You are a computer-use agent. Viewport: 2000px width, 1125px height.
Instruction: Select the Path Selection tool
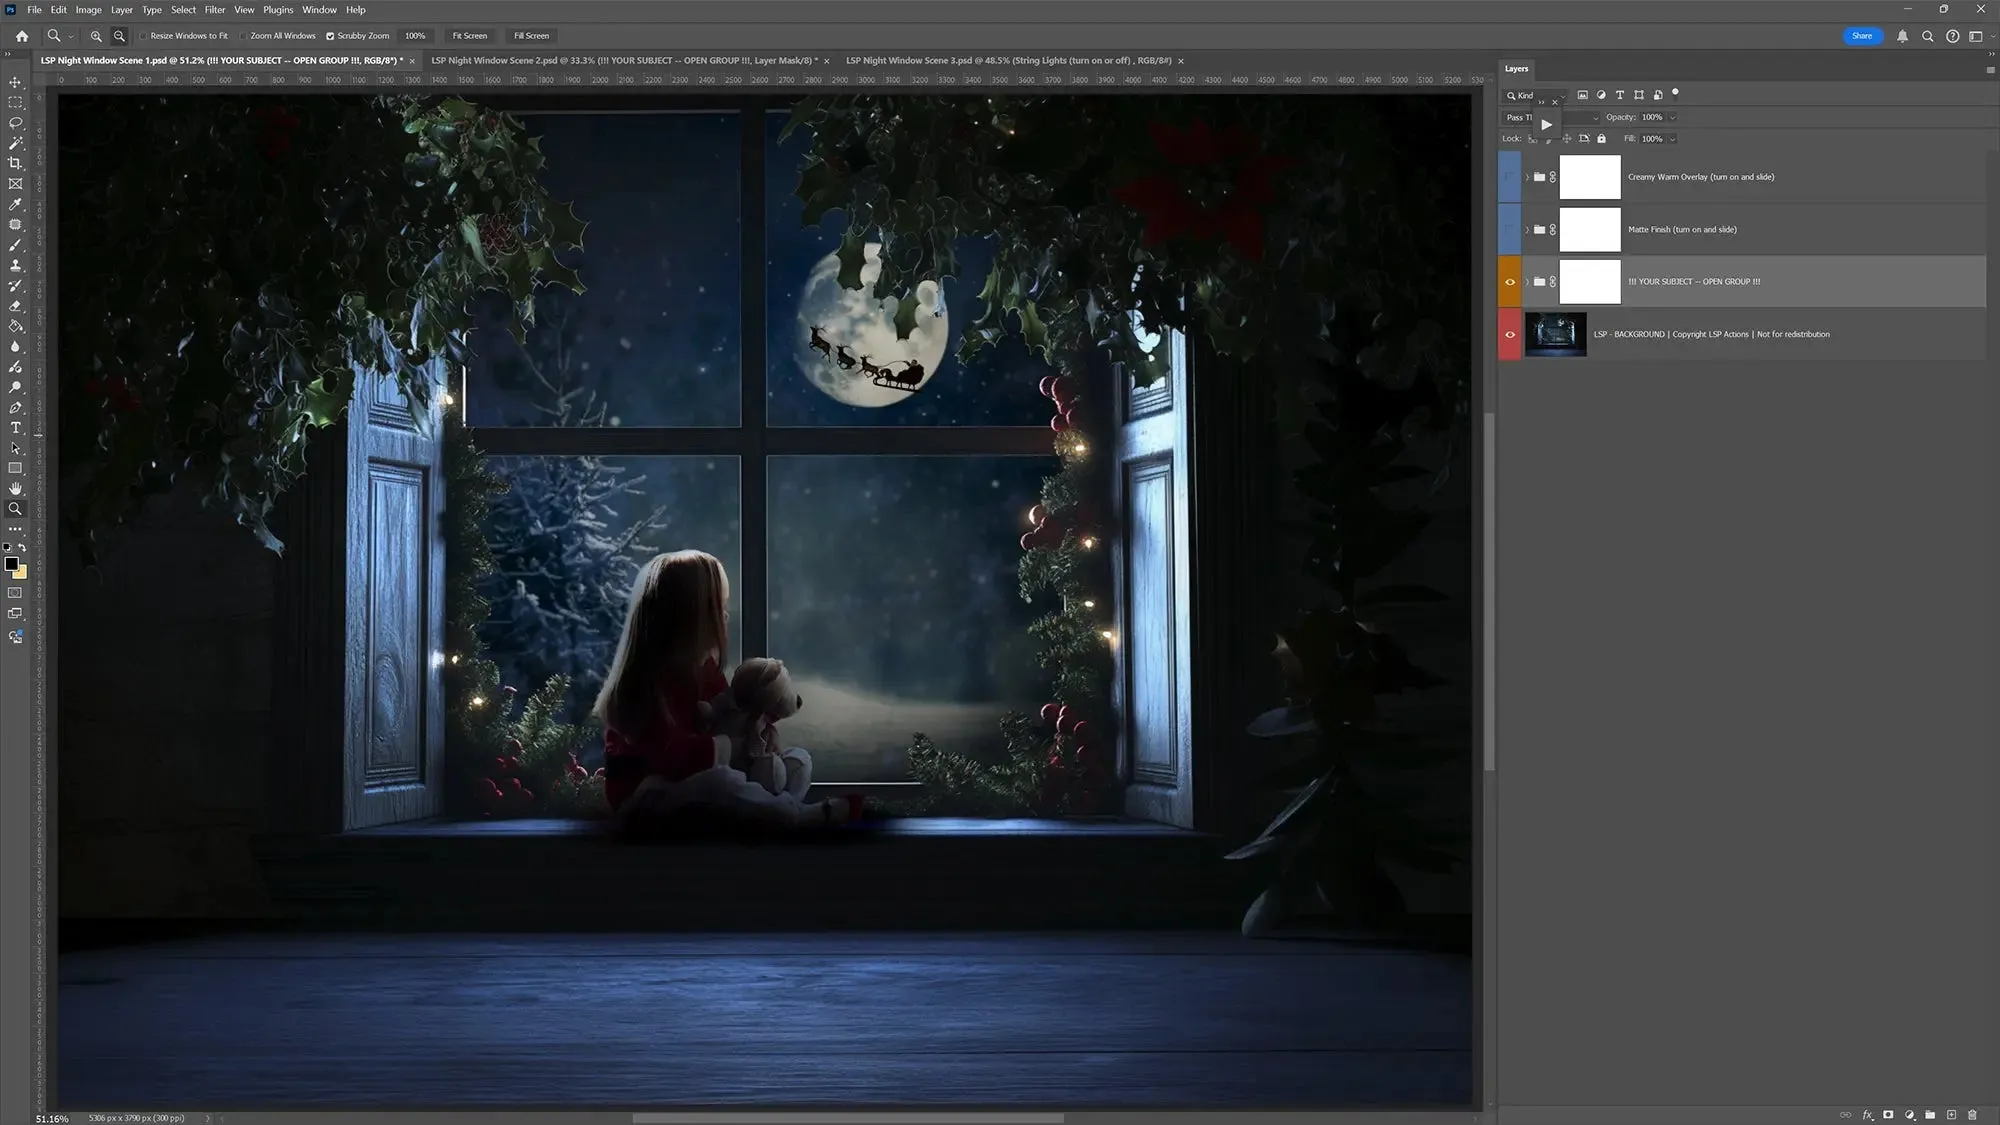tap(15, 448)
